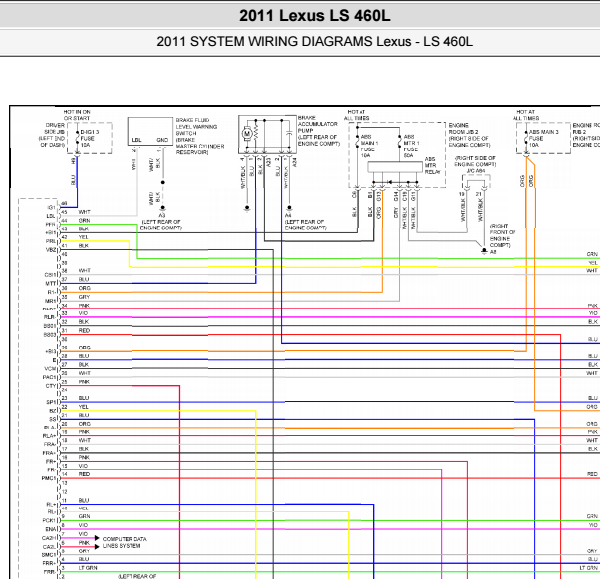Click the "VCM" pin label
This screenshot has width=600, height=579.
coord(50,369)
